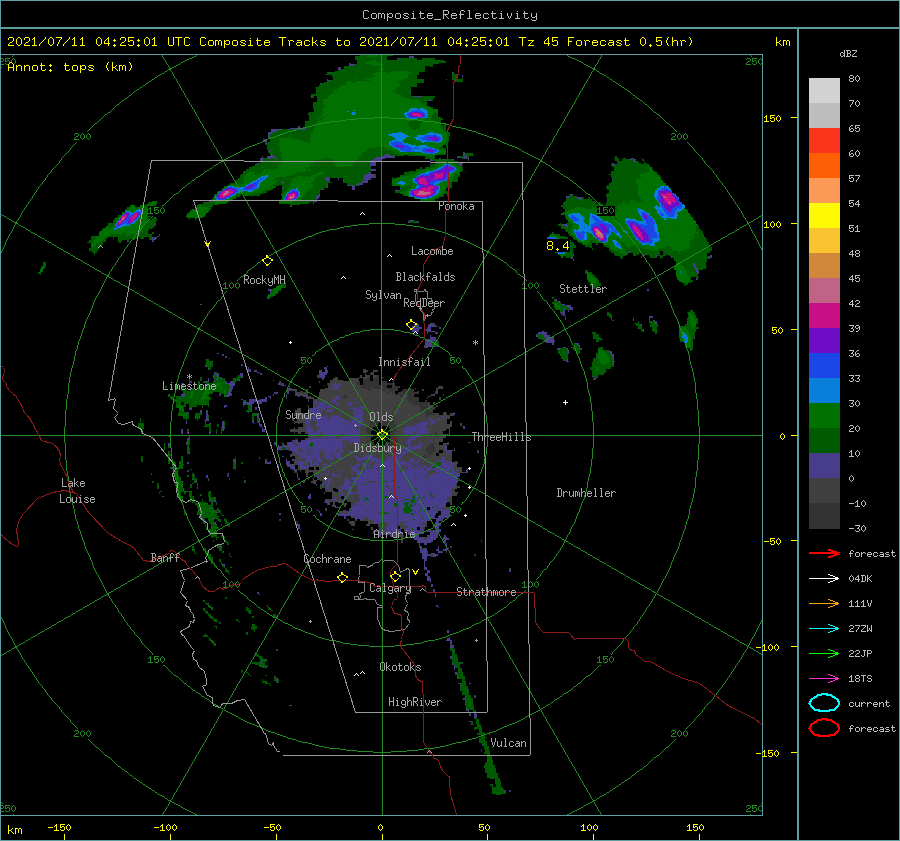Click the Vulcan label
The image size is (900, 841).
508,743
